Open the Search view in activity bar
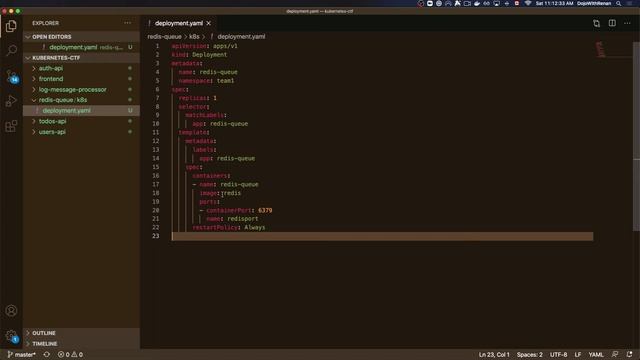The width and height of the screenshot is (640, 360). point(11,51)
